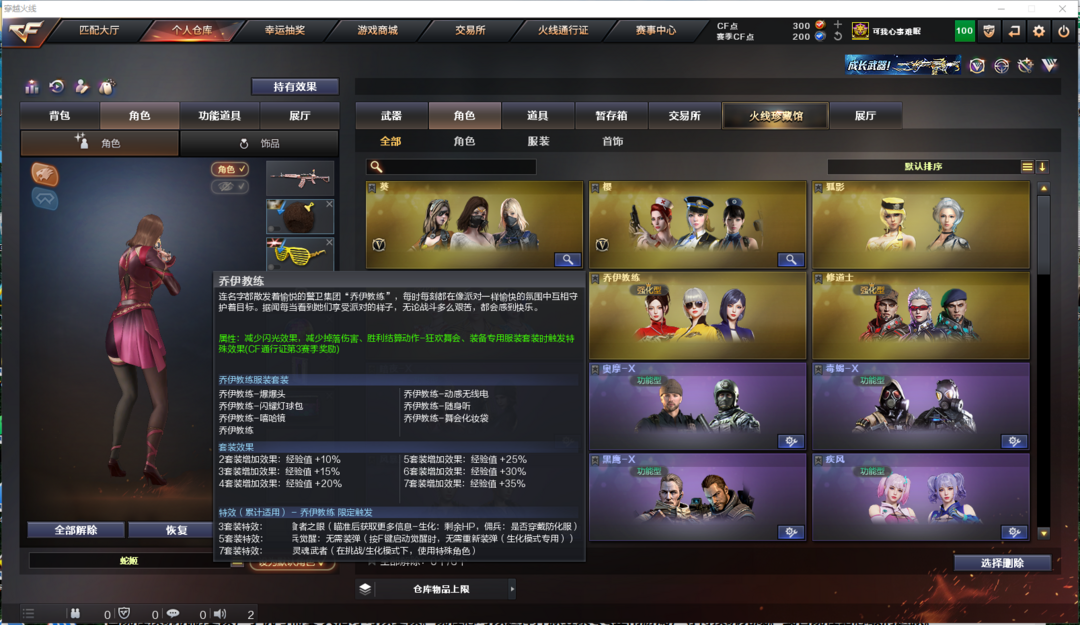Inspect the 葵 character set with its magnifier
1080x625 pixels.
click(x=568, y=260)
